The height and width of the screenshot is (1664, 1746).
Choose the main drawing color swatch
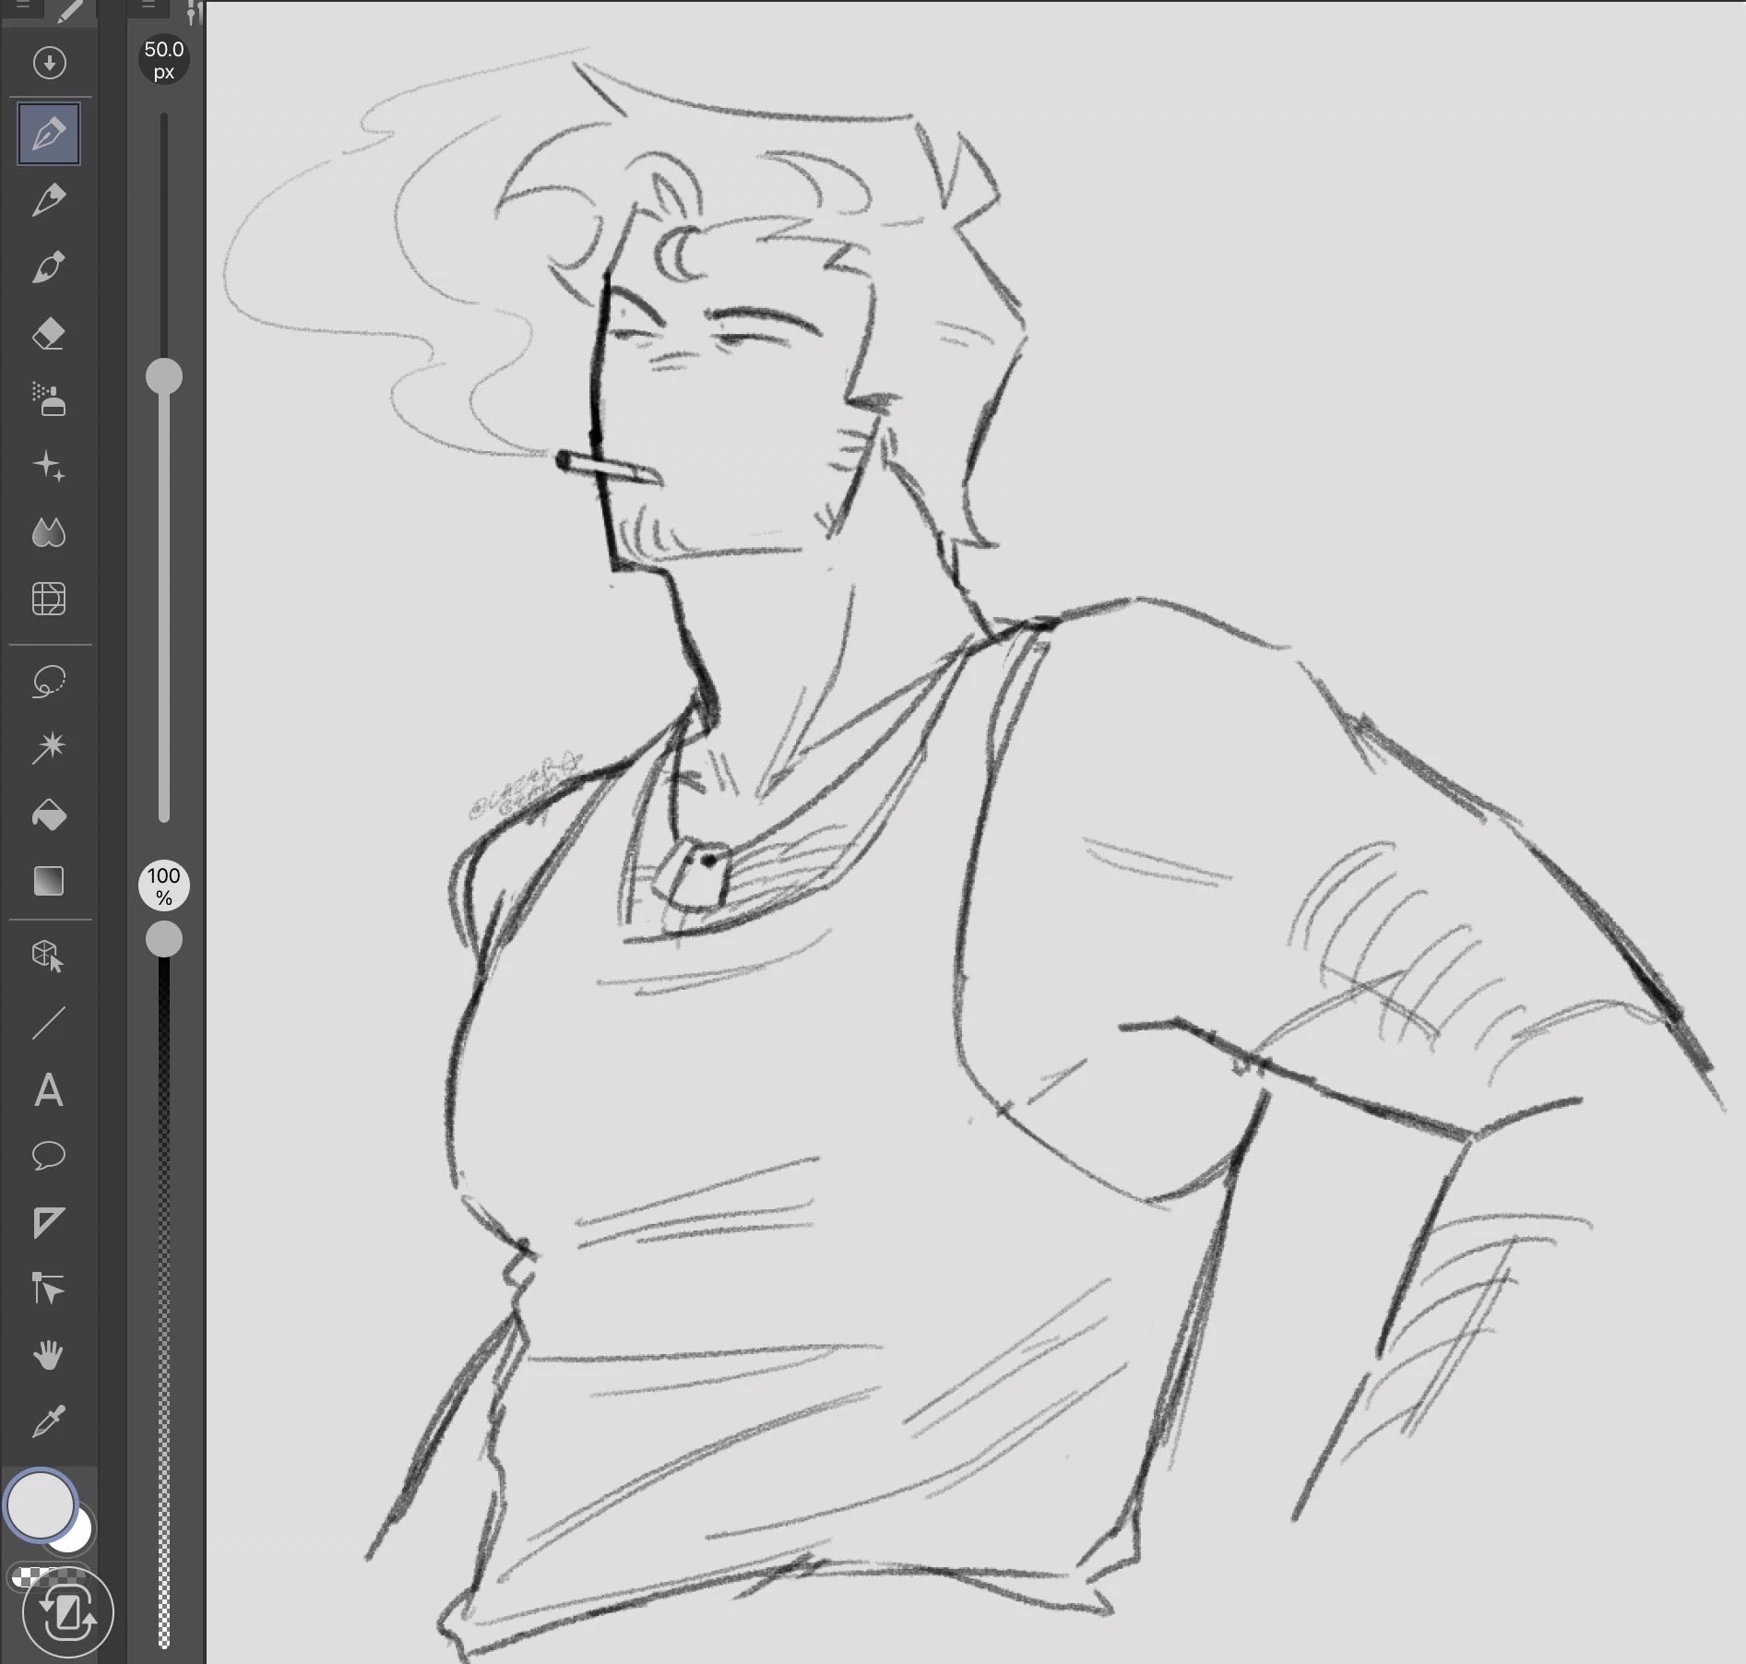coord(40,1504)
